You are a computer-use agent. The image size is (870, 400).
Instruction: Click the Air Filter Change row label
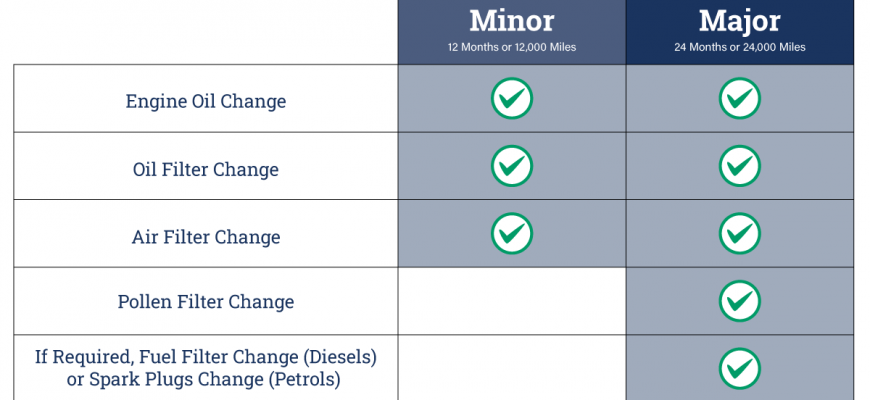[206, 237]
